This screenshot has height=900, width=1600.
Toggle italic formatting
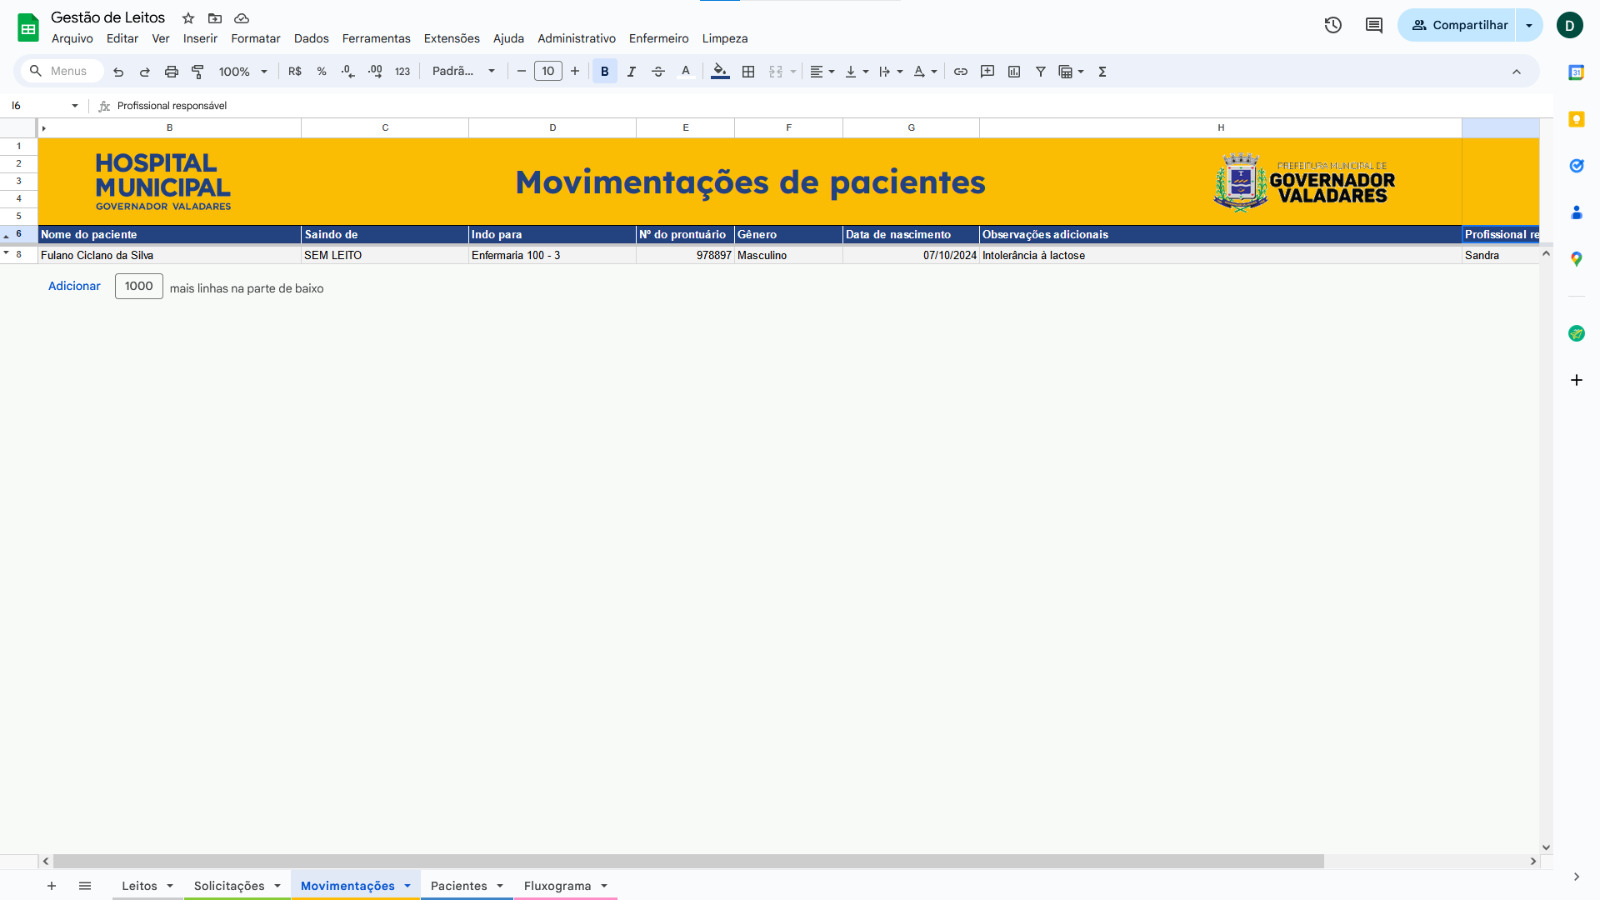tap(631, 72)
